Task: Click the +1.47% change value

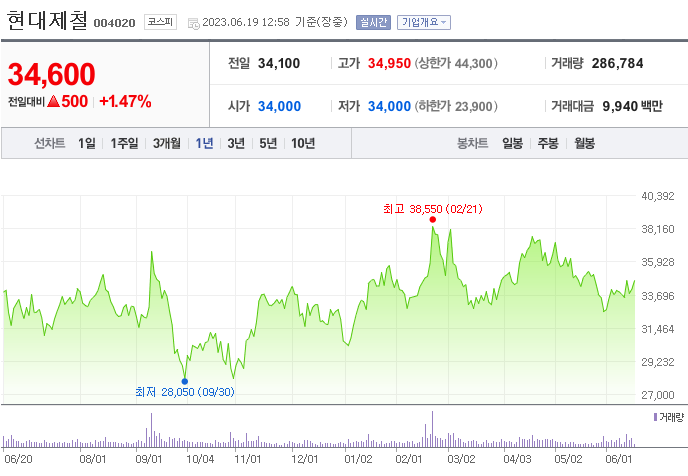Action: click(x=125, y=101)
